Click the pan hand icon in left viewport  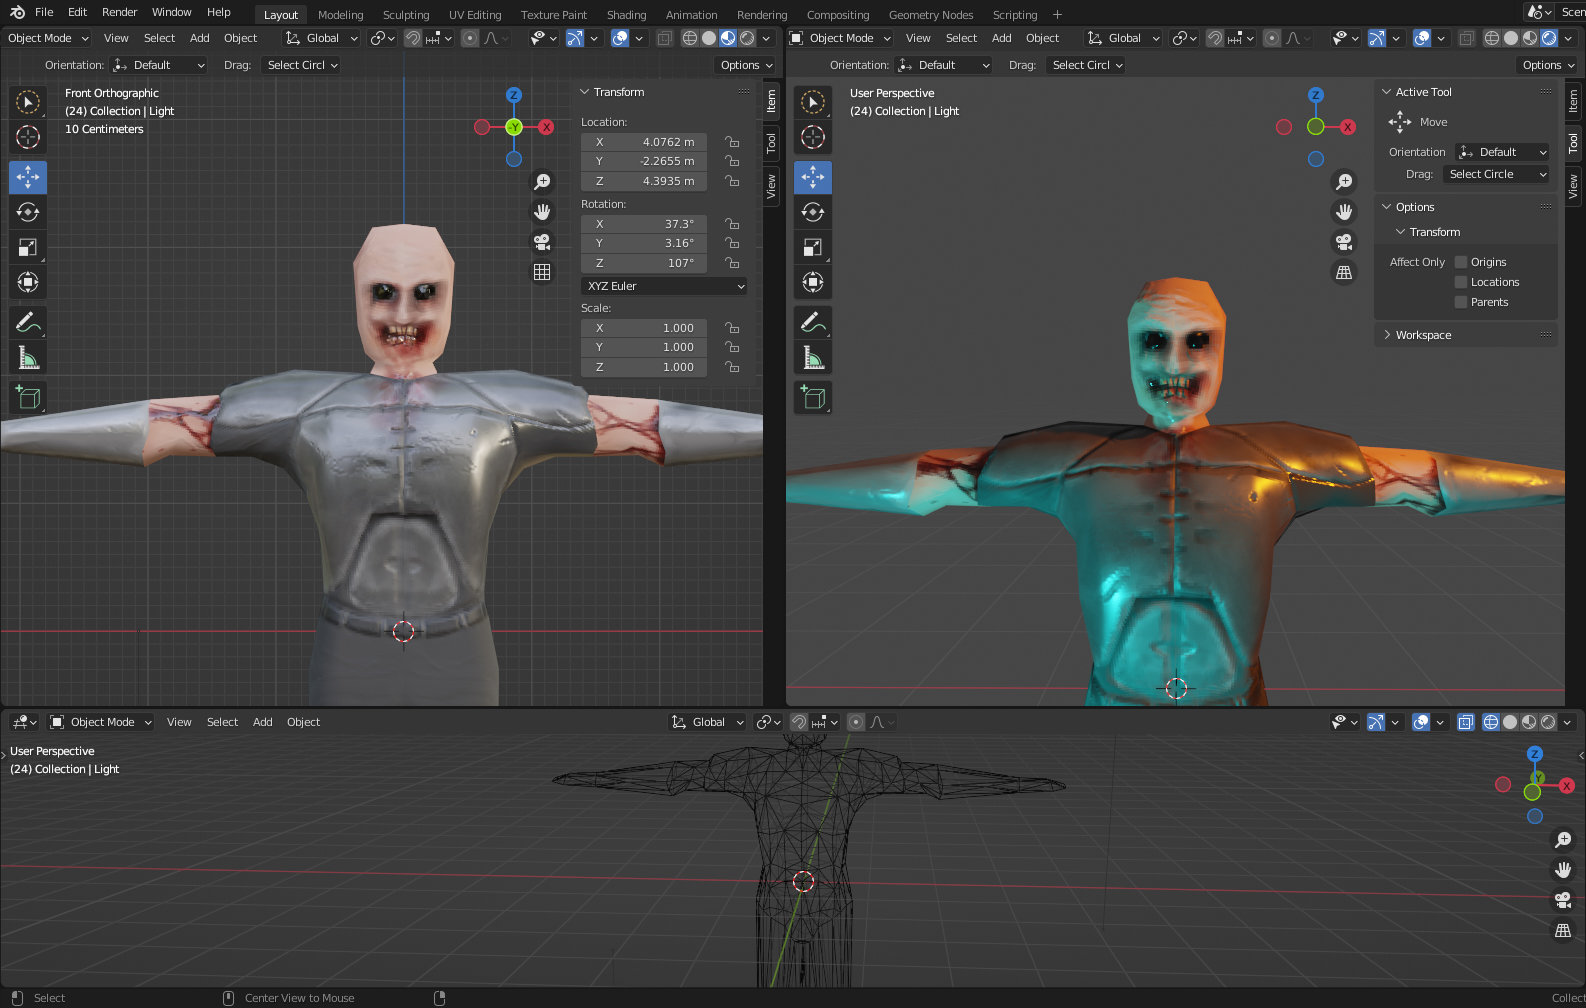[542, 211]
